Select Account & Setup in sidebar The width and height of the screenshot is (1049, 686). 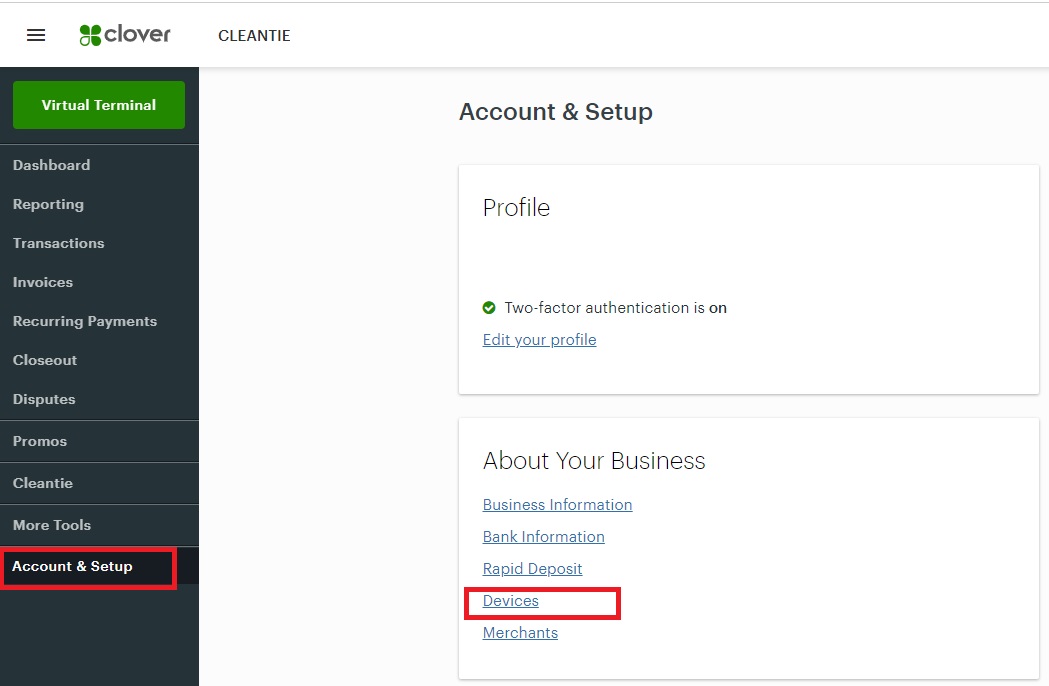coord(72,566)
